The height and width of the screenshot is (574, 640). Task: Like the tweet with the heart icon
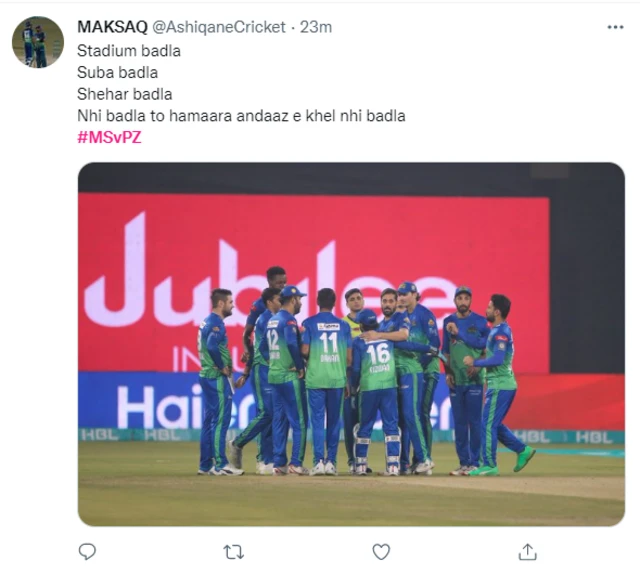tap(381, 552)
